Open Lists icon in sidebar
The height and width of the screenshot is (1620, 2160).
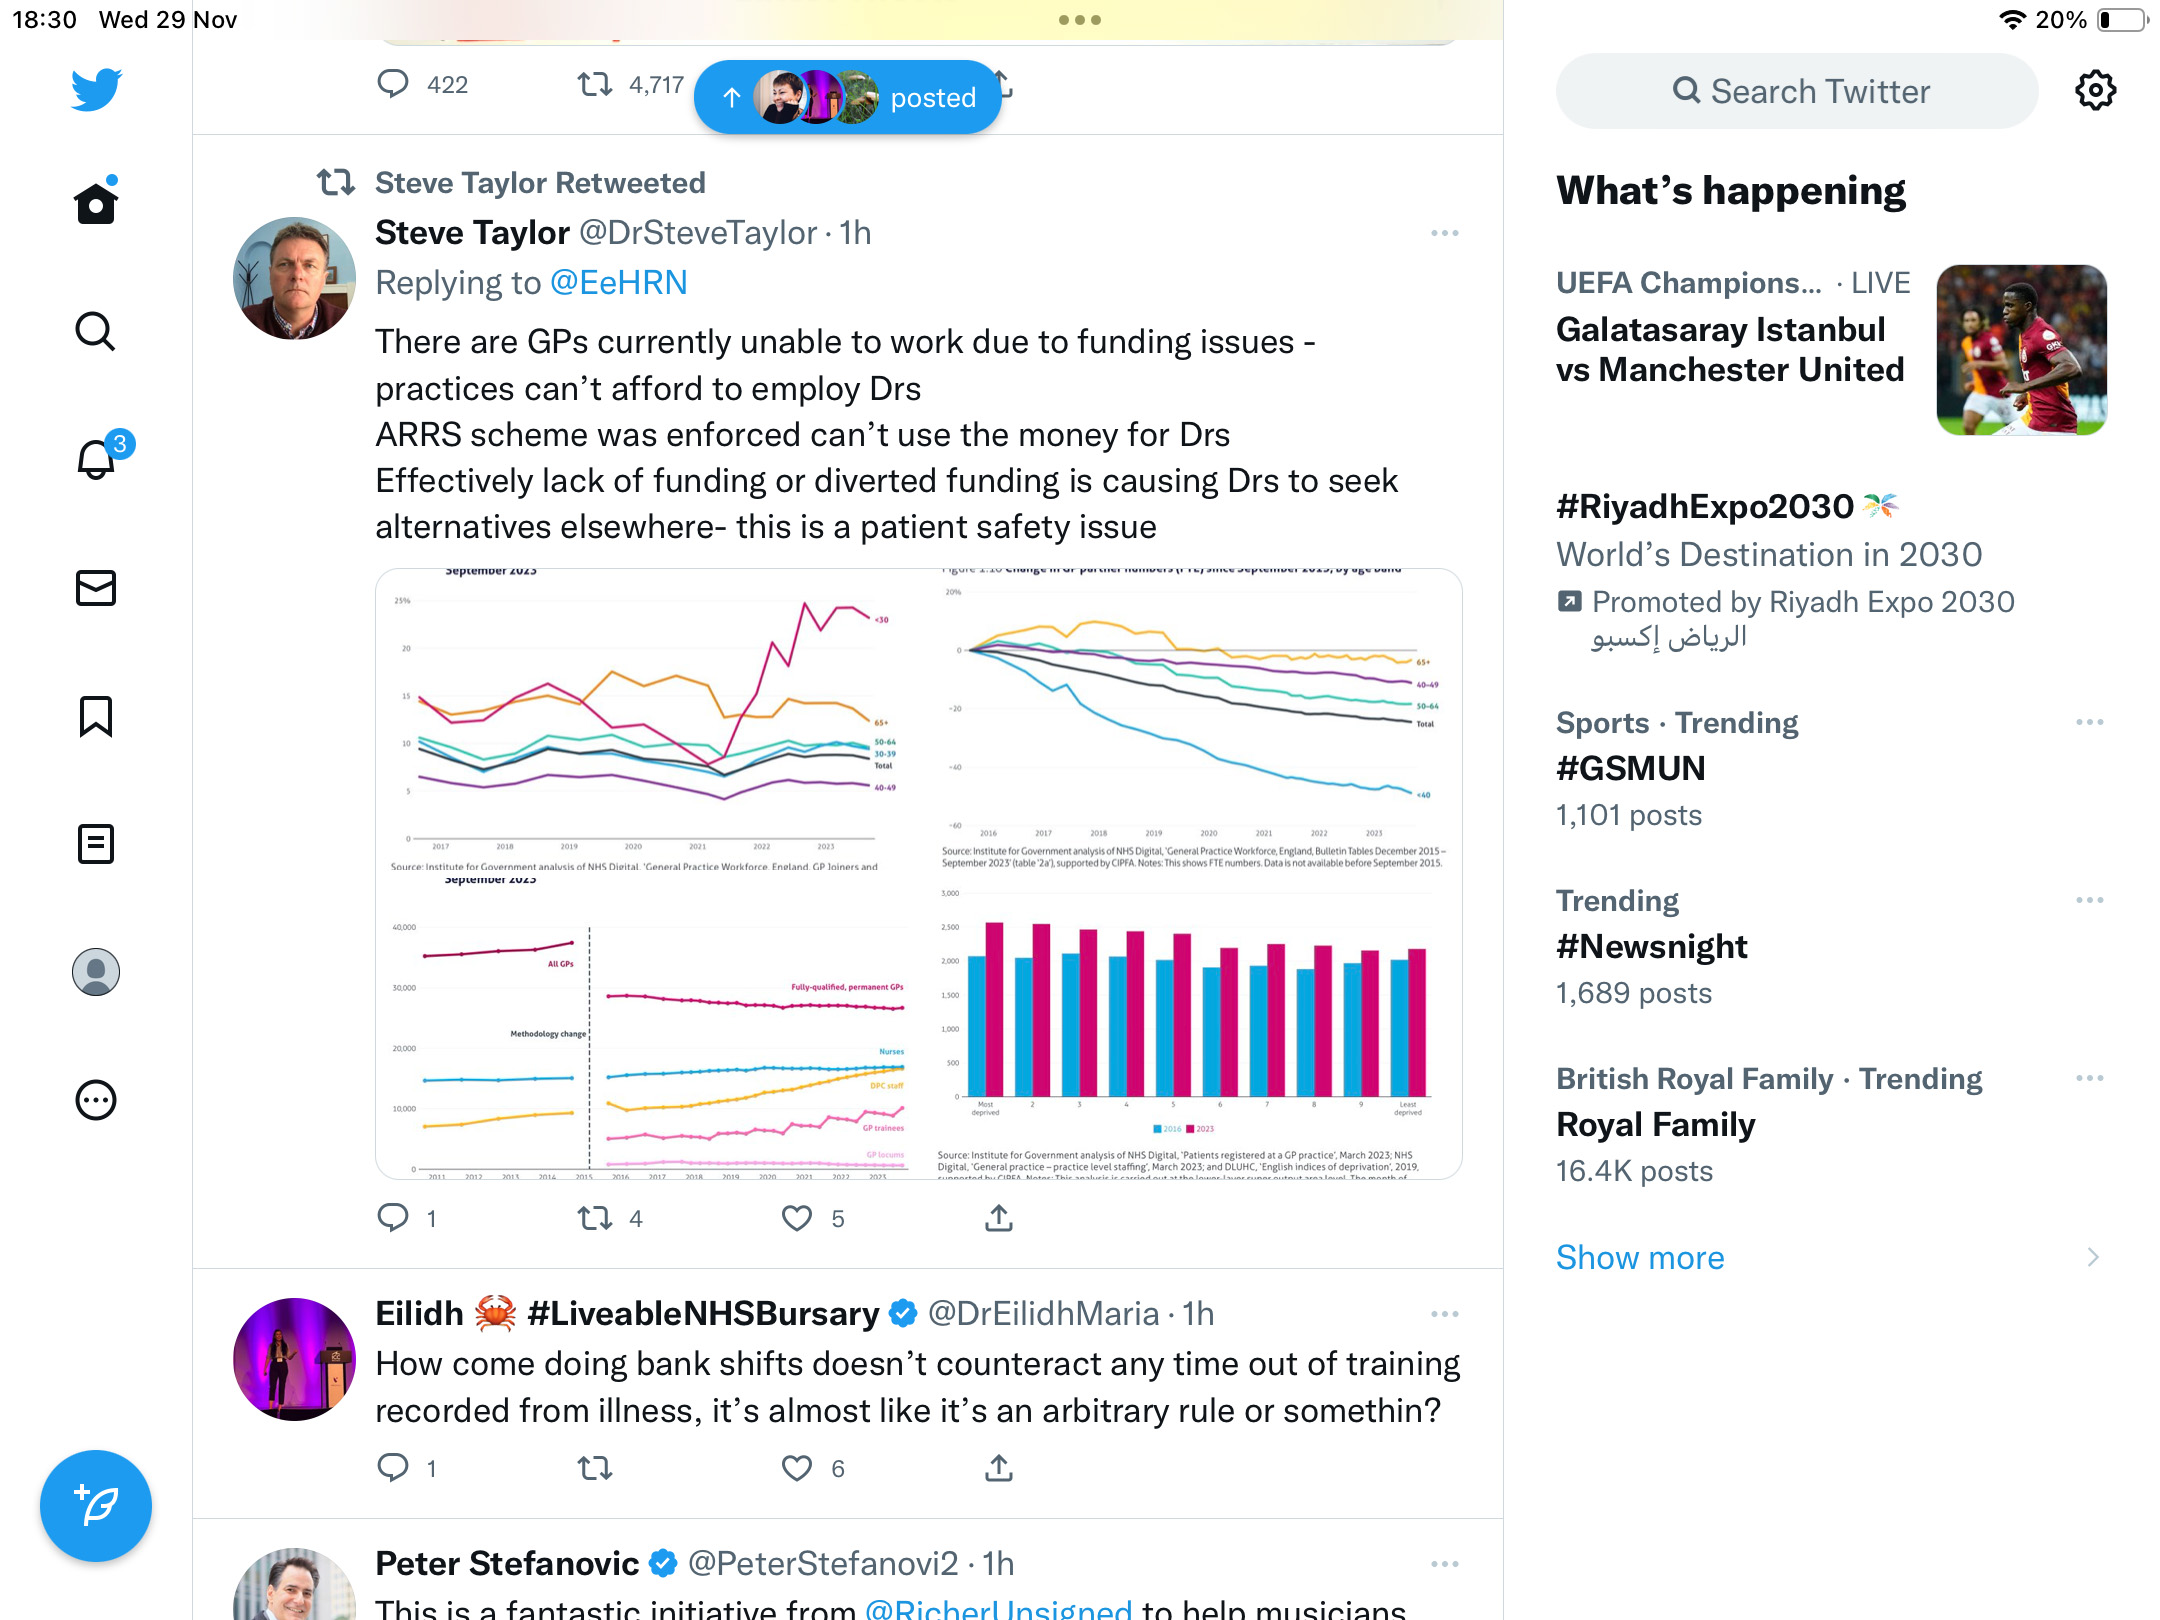tap(96, 844)
